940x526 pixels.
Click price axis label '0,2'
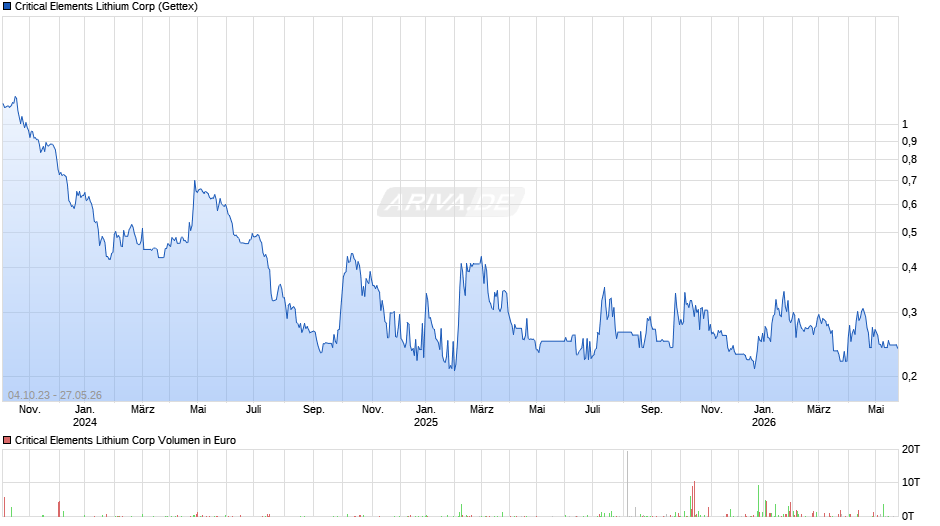(909, 377)
